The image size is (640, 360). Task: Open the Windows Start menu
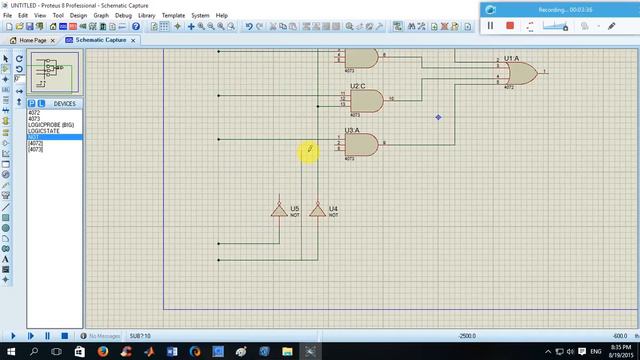point(11,351)
